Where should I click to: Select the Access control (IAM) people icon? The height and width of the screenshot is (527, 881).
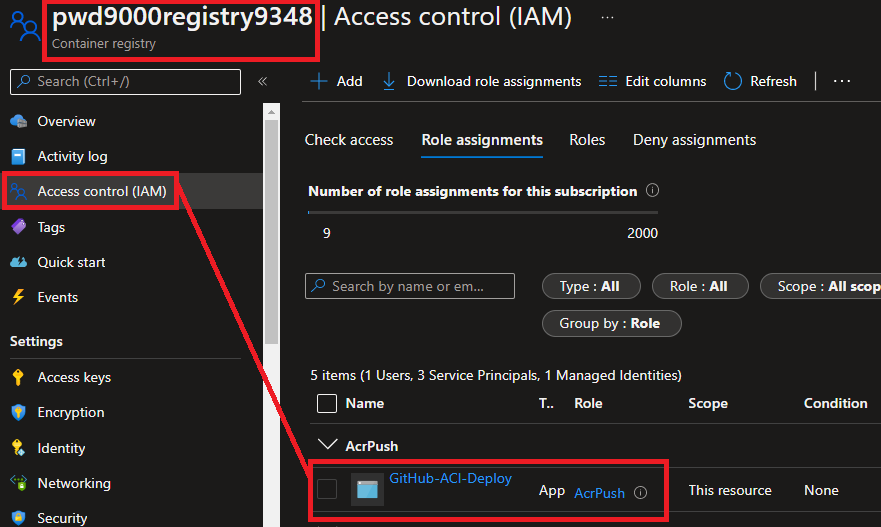coord(19,192)
